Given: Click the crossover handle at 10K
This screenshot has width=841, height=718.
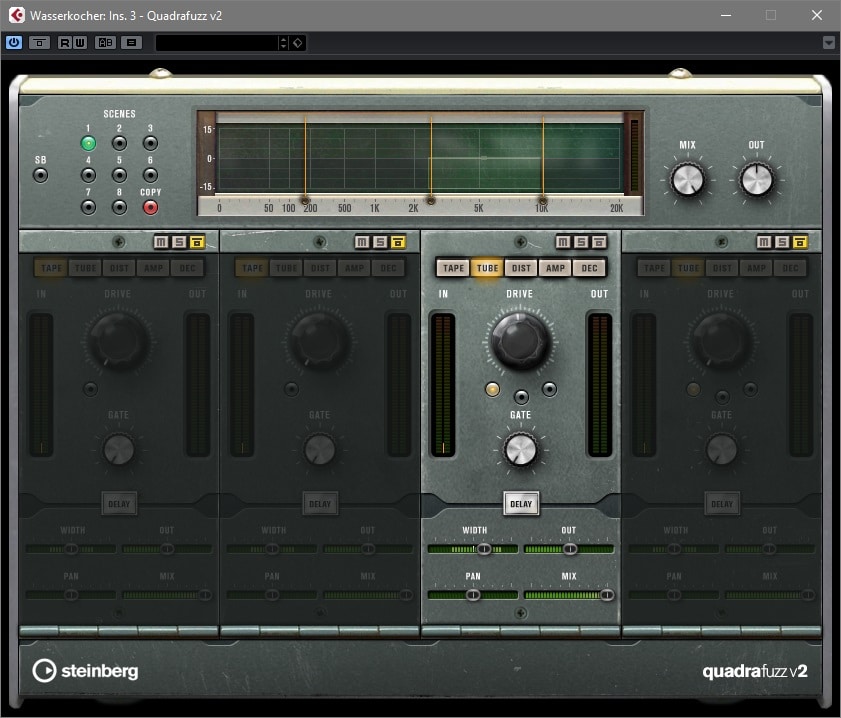Looking at the screenshot, I should [x=543, y=201].
